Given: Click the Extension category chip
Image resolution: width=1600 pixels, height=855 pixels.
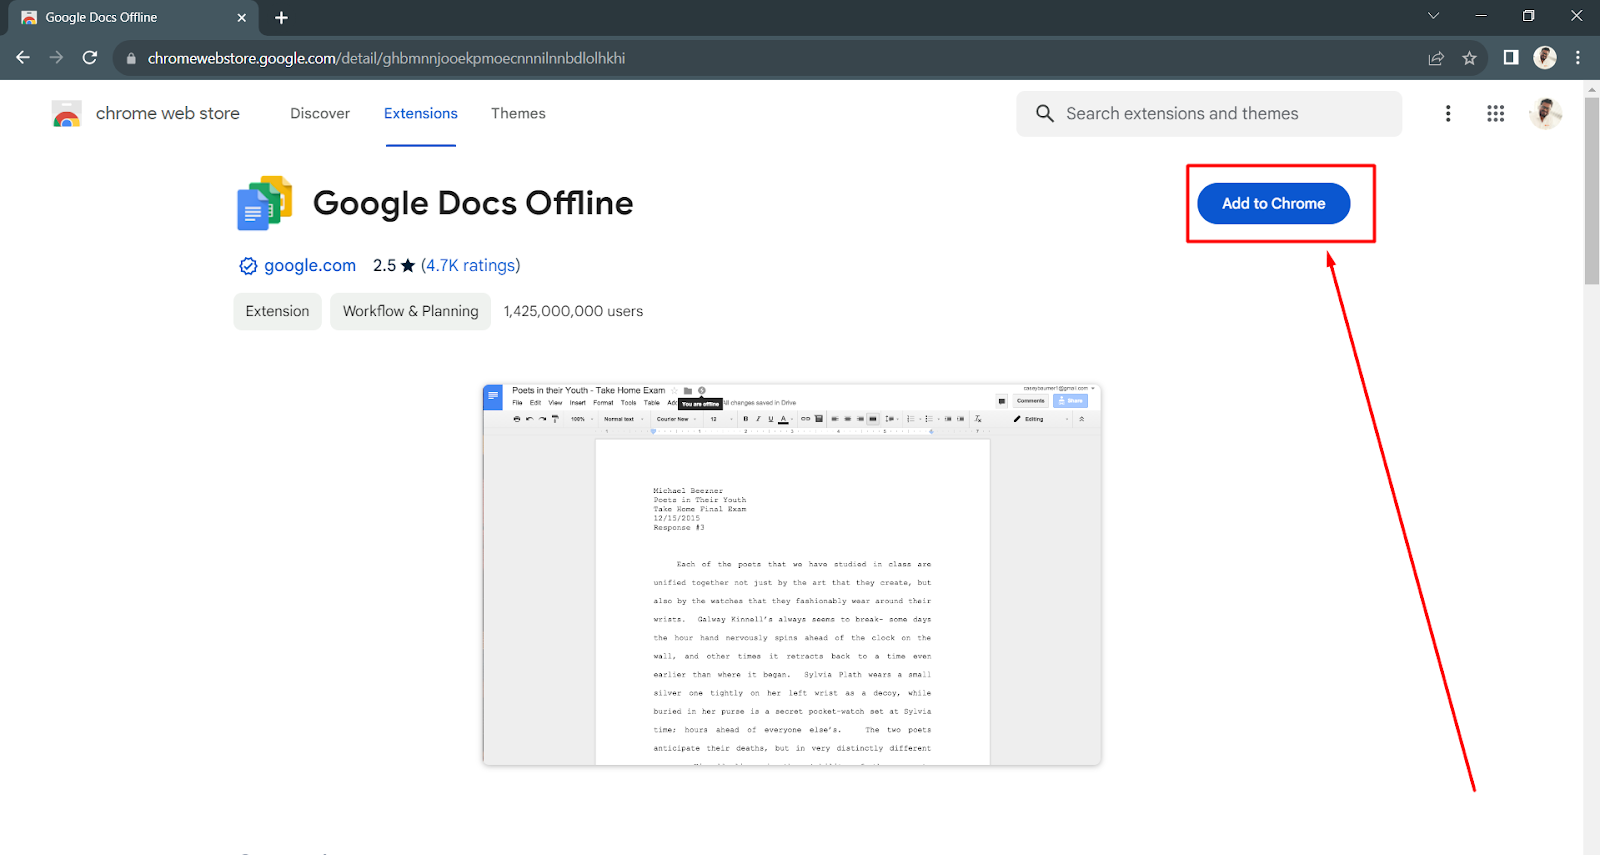Looking at the screenshot, I should [278, 312].
